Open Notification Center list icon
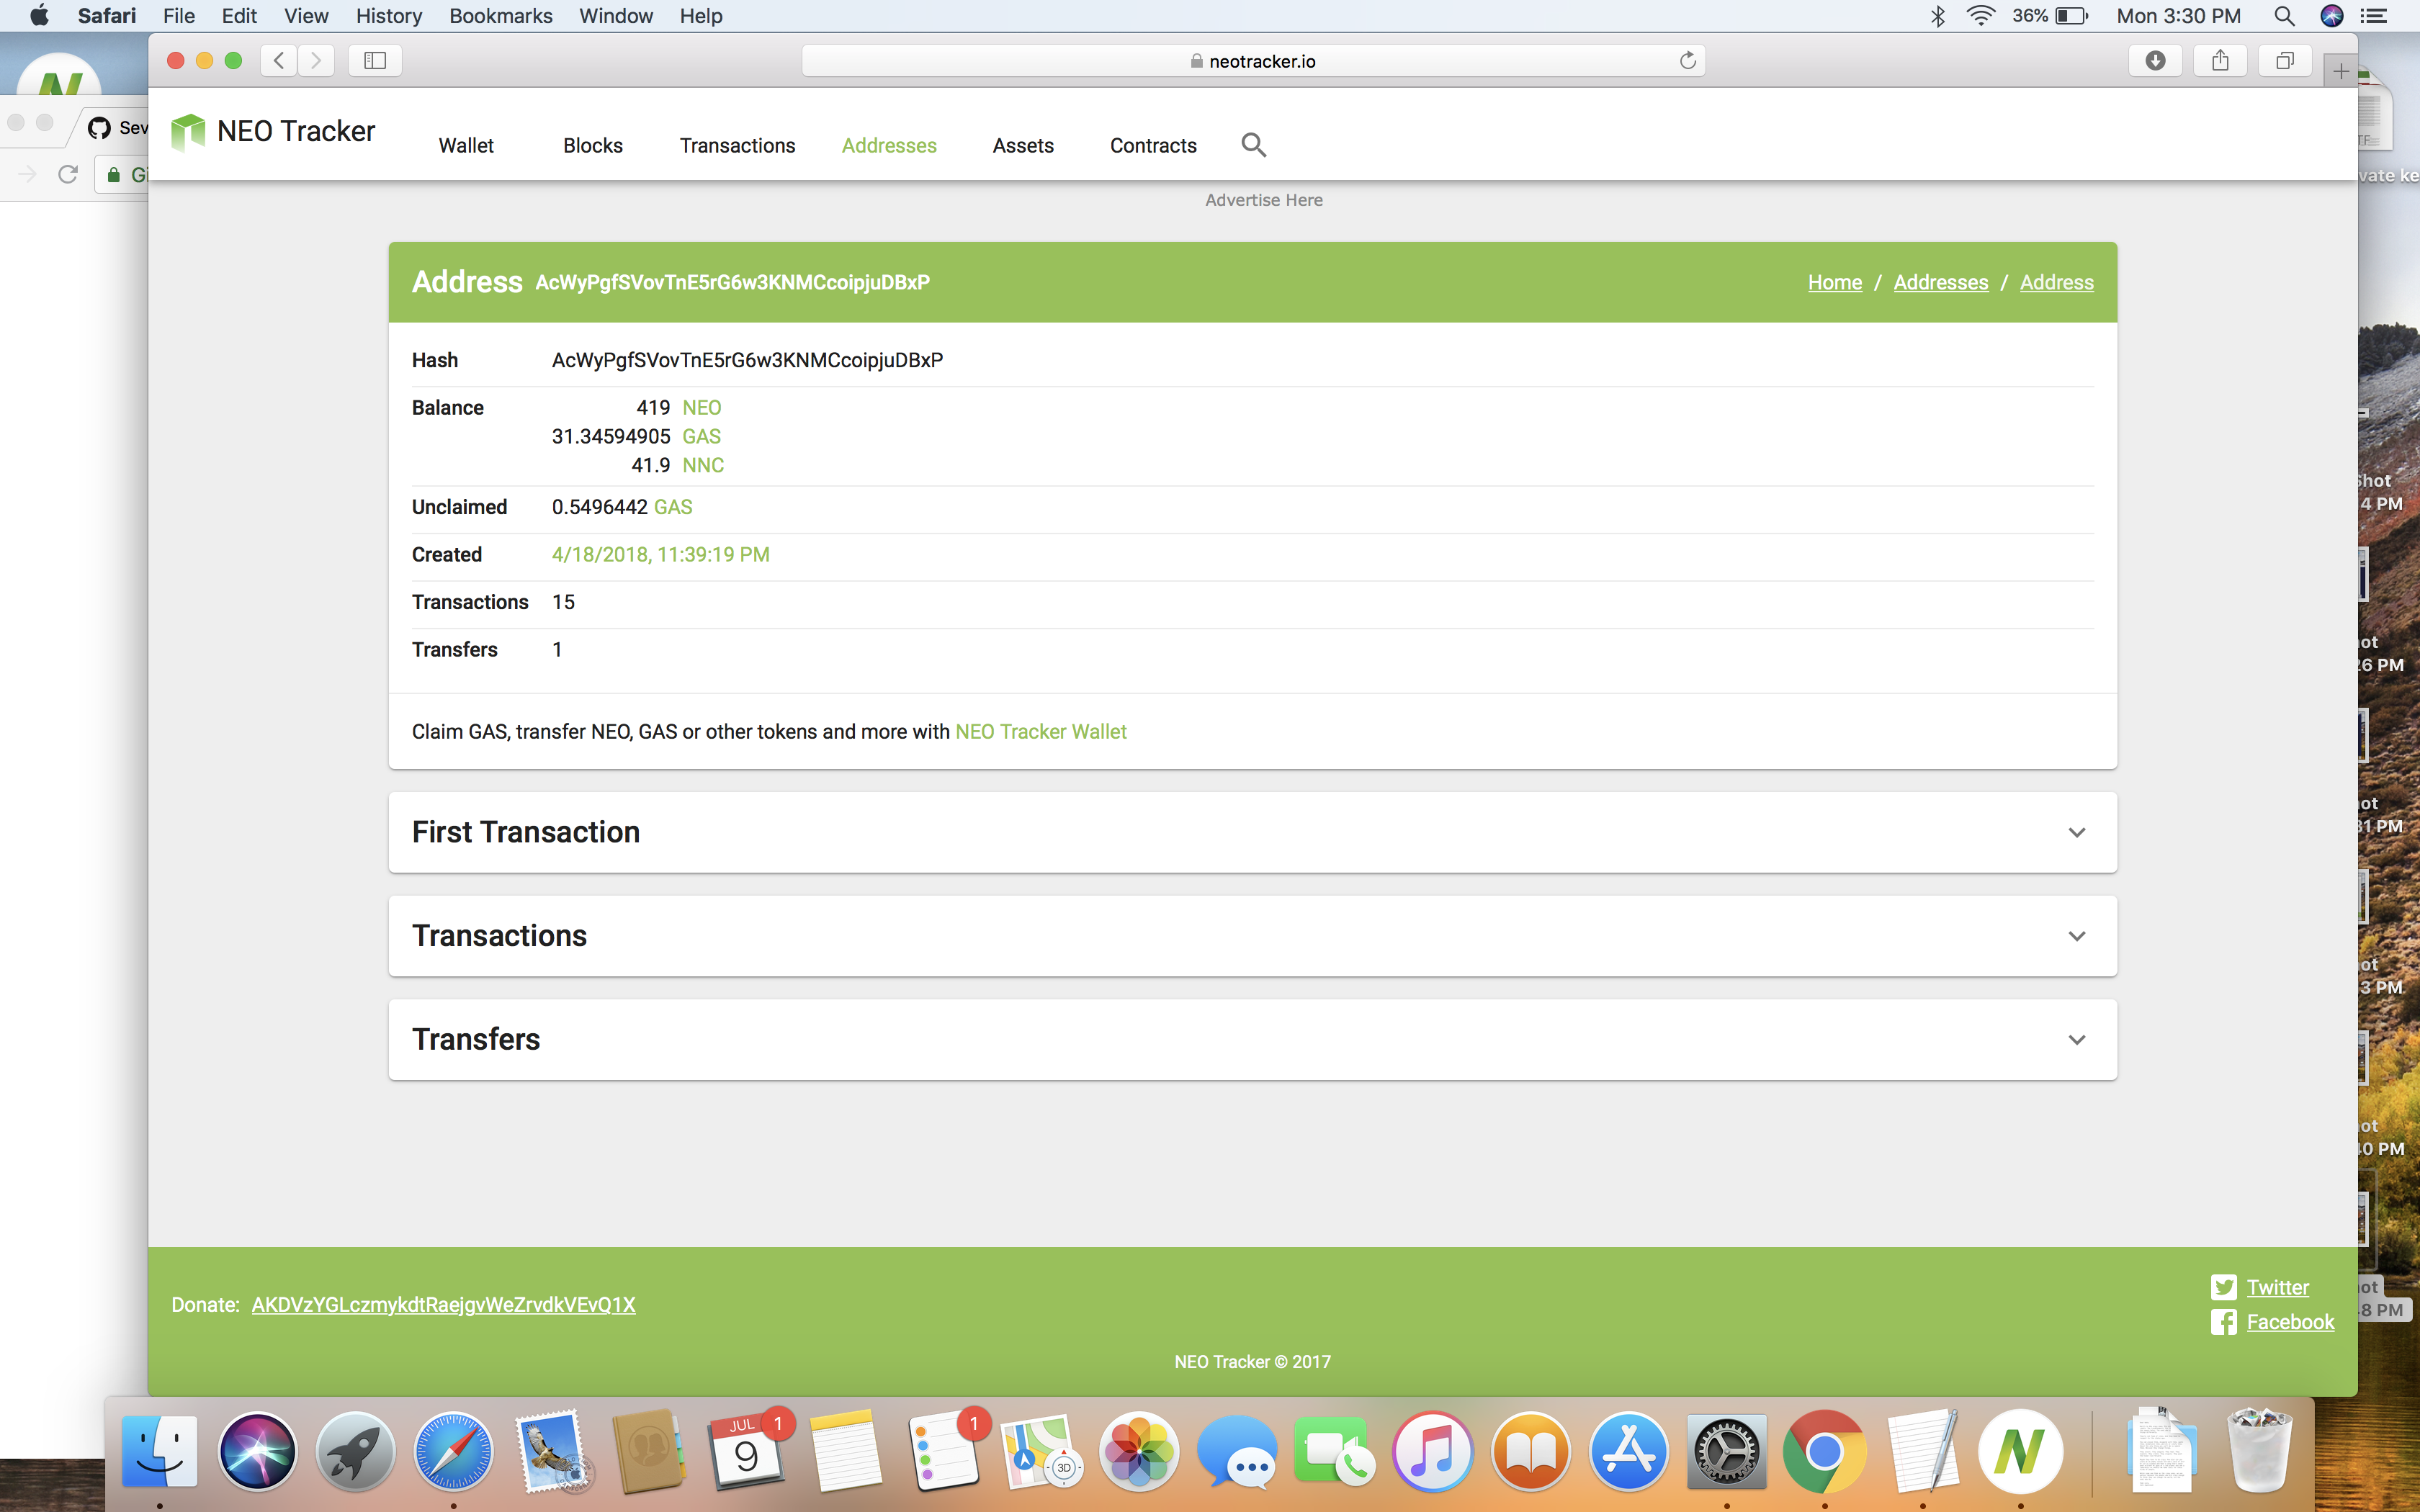 coord(2374,16)
